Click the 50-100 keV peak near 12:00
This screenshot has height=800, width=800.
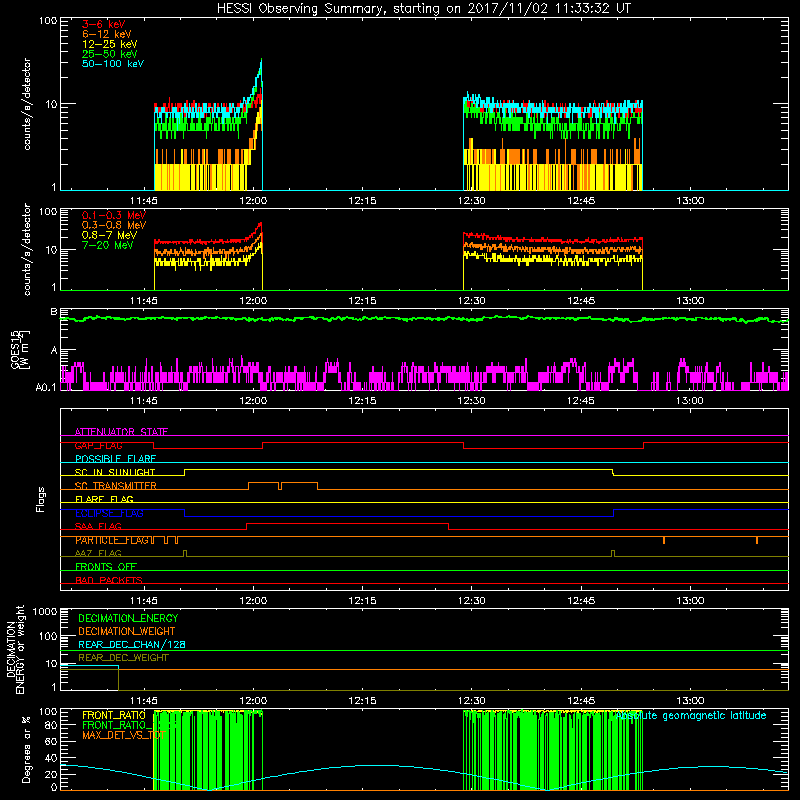click(x=261, y=62)
